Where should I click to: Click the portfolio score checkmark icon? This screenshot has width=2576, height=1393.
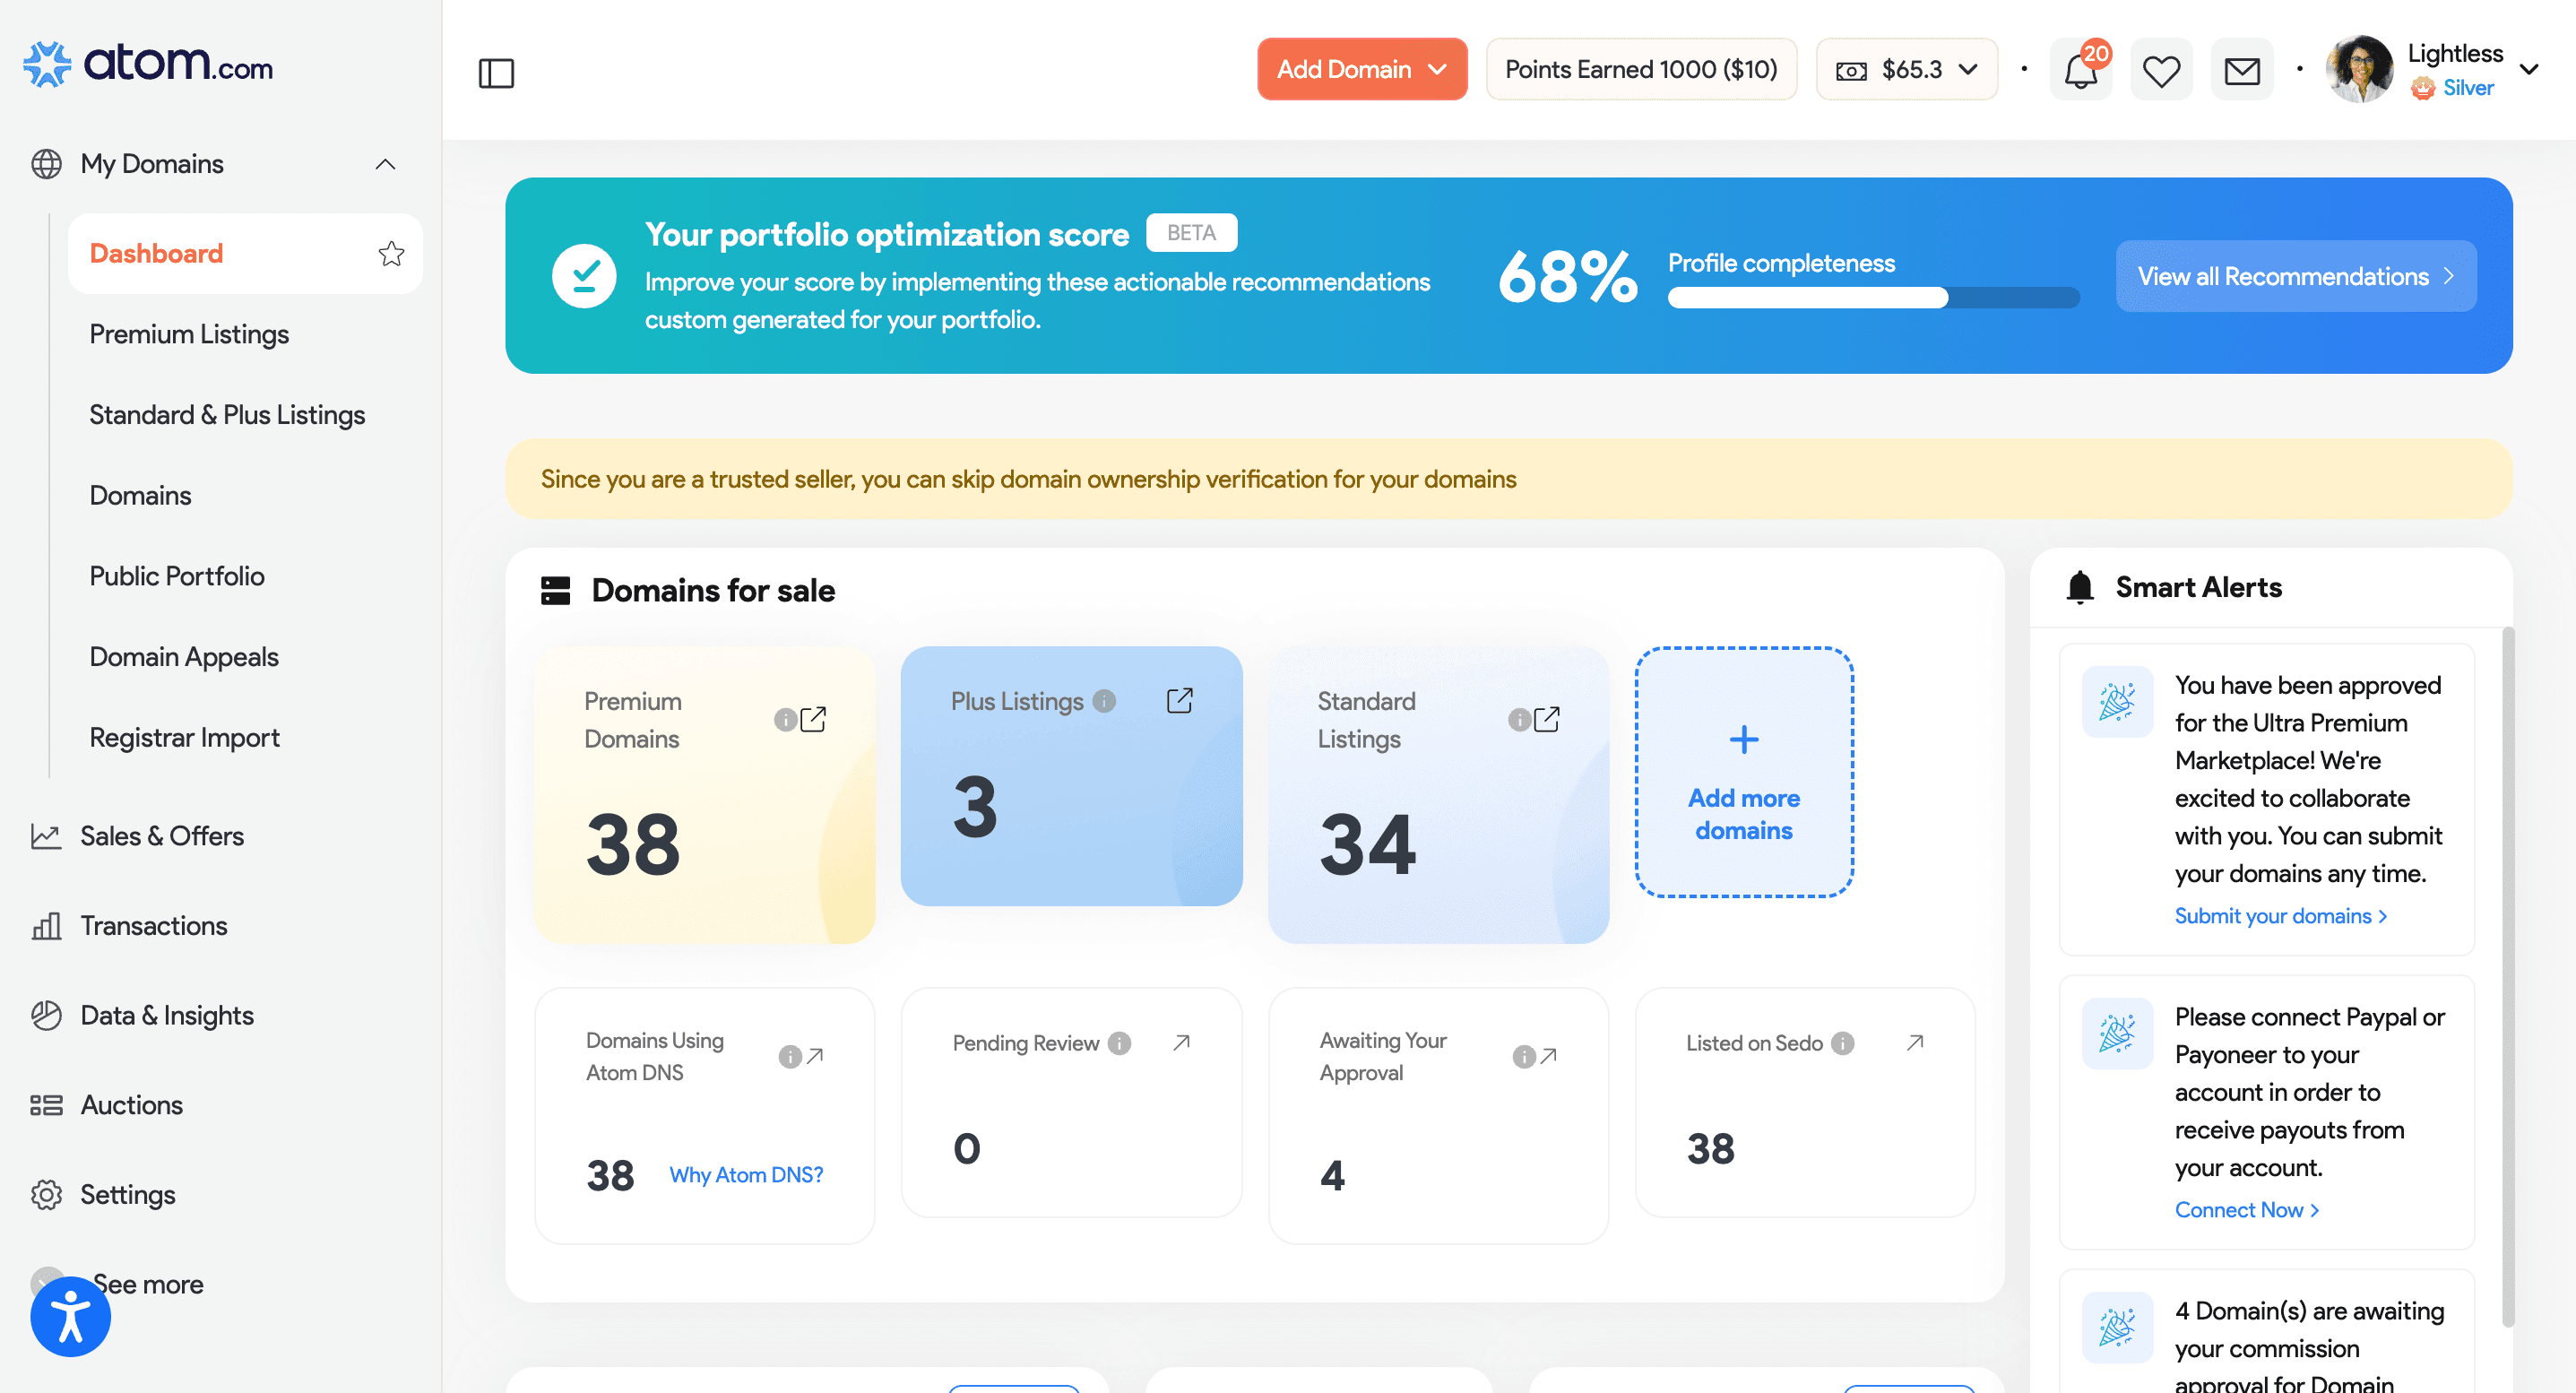pos(585,276)
